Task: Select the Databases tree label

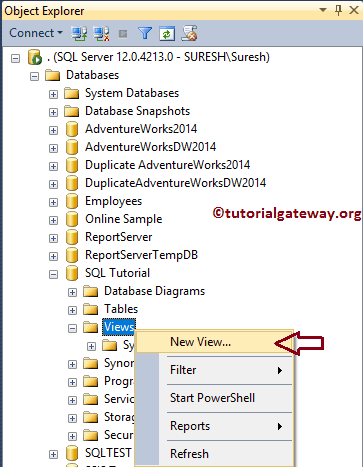Action: click(93, 75)
